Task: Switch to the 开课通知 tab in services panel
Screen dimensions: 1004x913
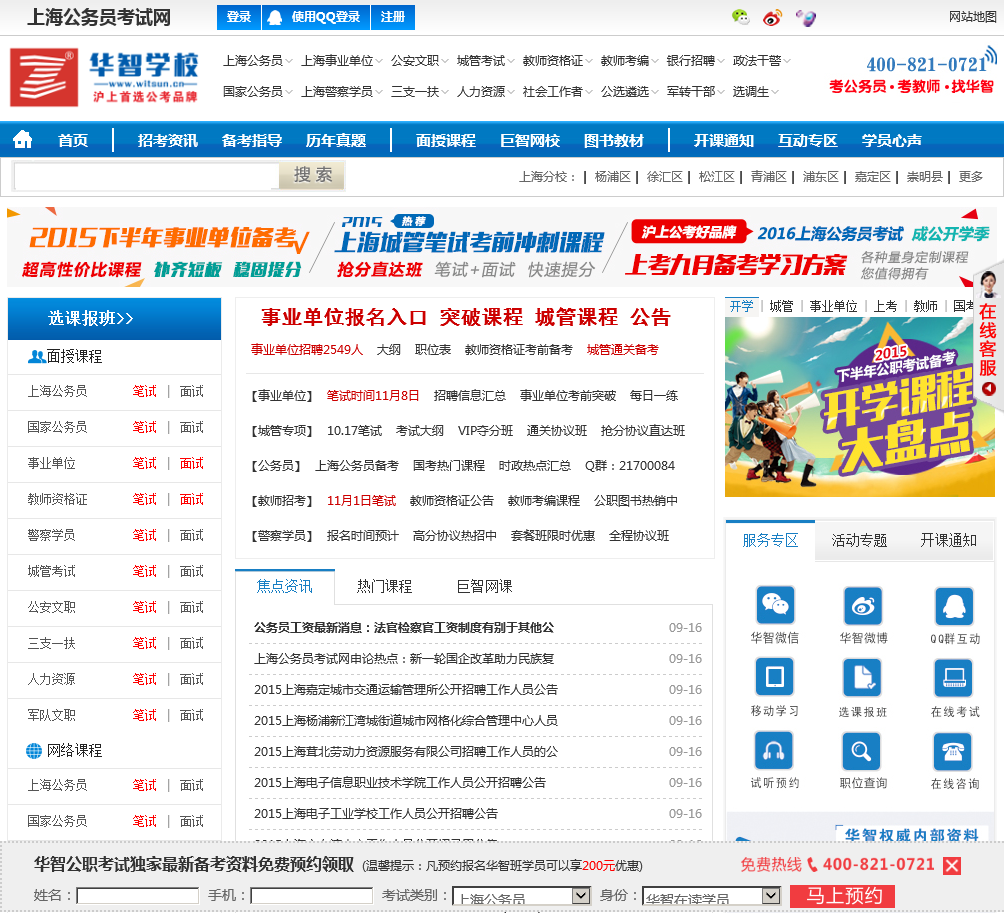Action: (x=948, y=540)
